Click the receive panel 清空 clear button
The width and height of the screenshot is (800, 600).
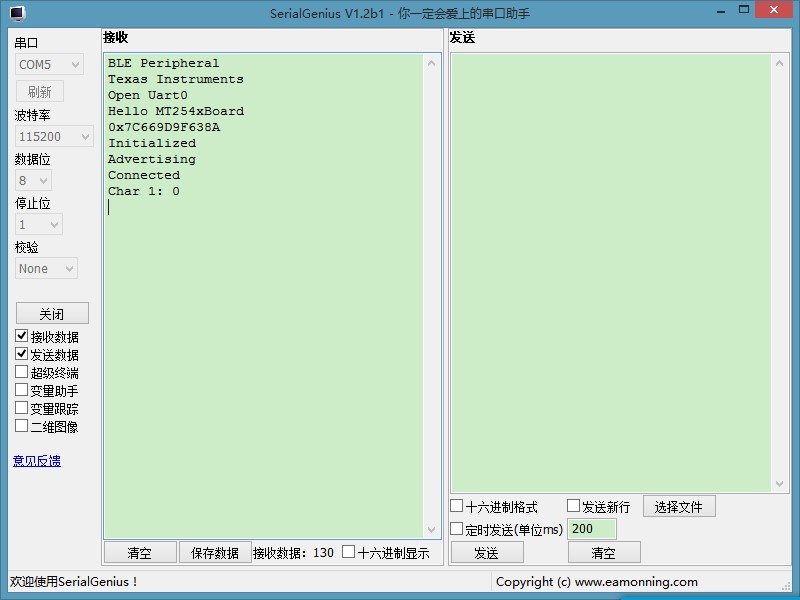click(x=140, y=553)
